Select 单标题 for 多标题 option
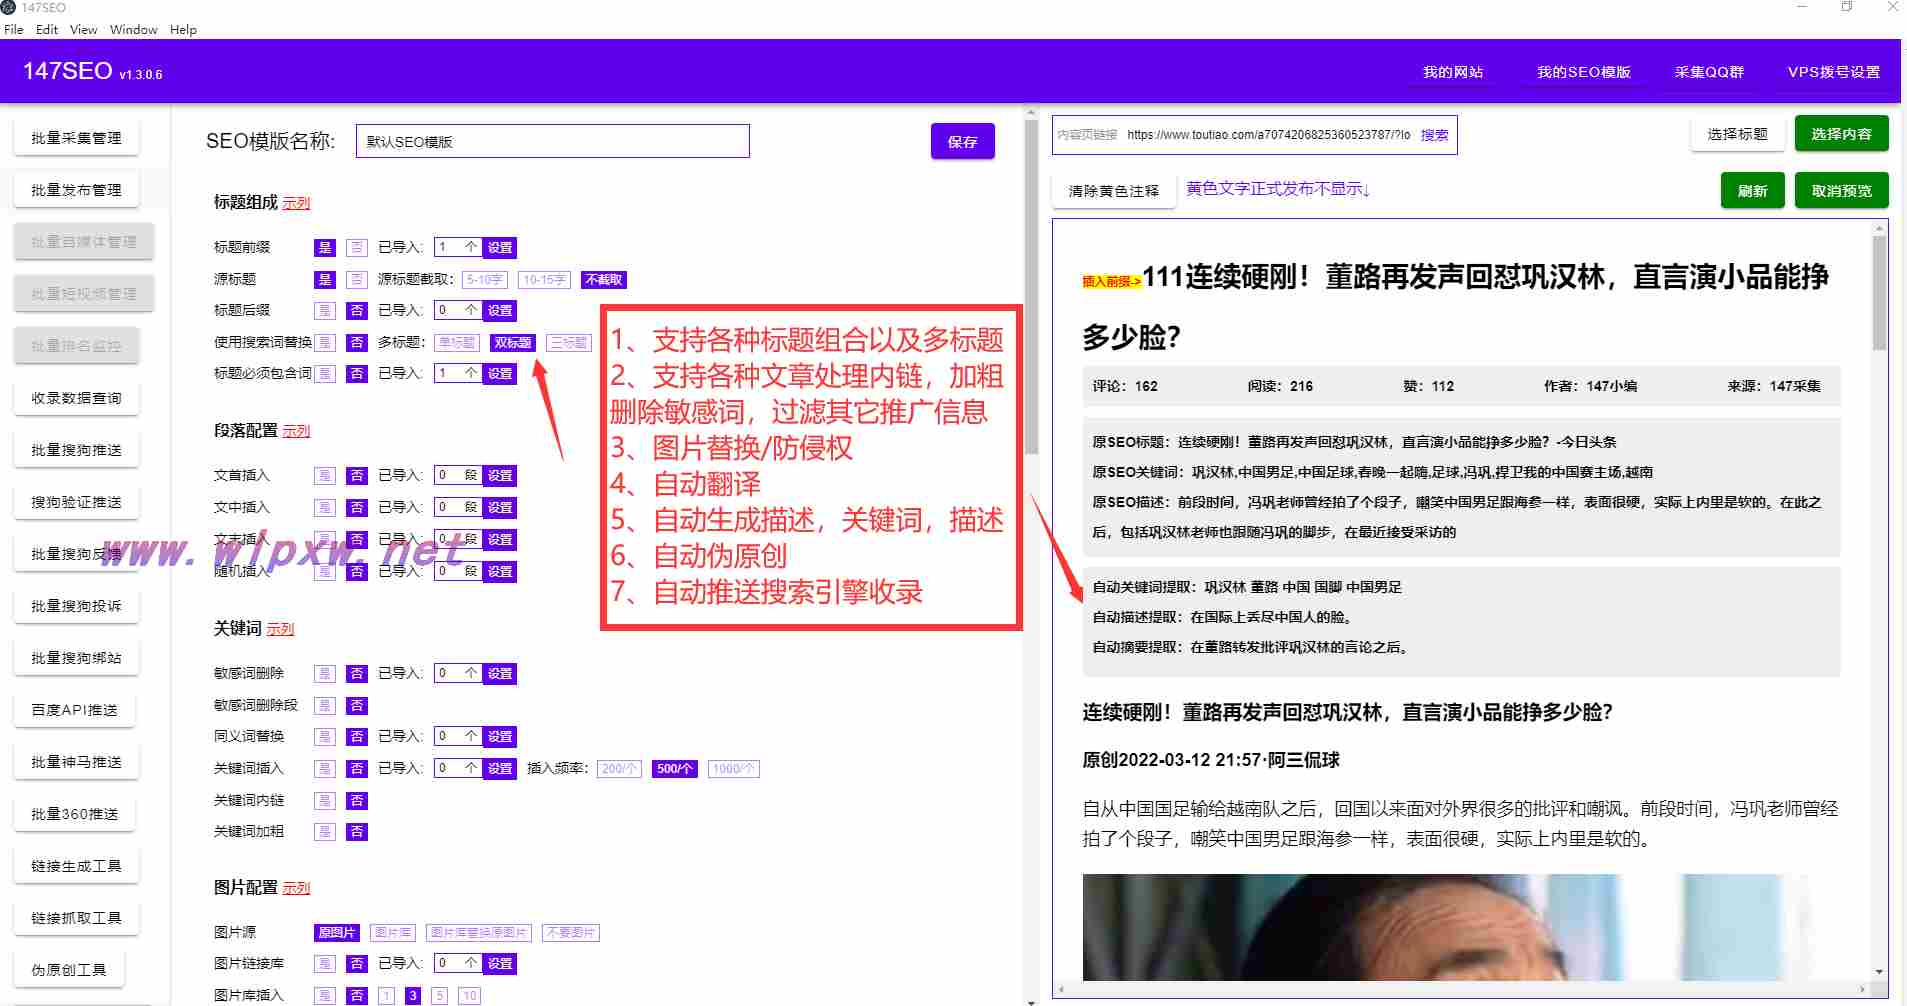 pos(457,343)
